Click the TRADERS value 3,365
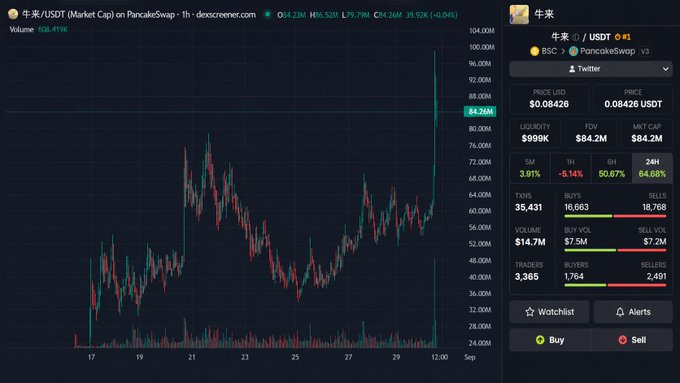 click(526, 277)
